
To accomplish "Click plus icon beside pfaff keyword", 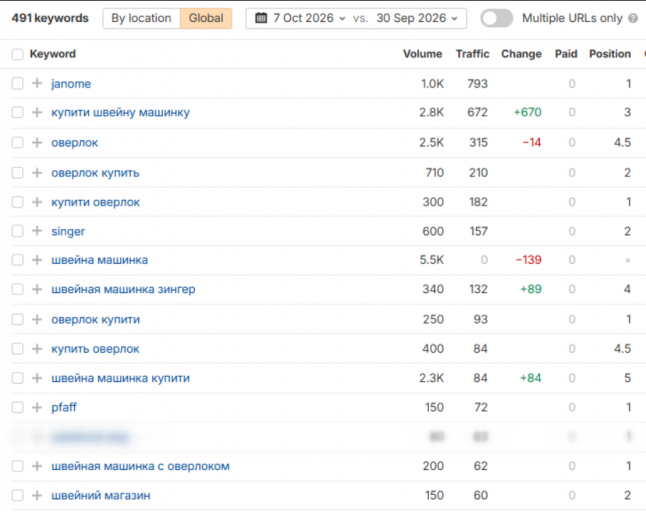I will [37, 407].
